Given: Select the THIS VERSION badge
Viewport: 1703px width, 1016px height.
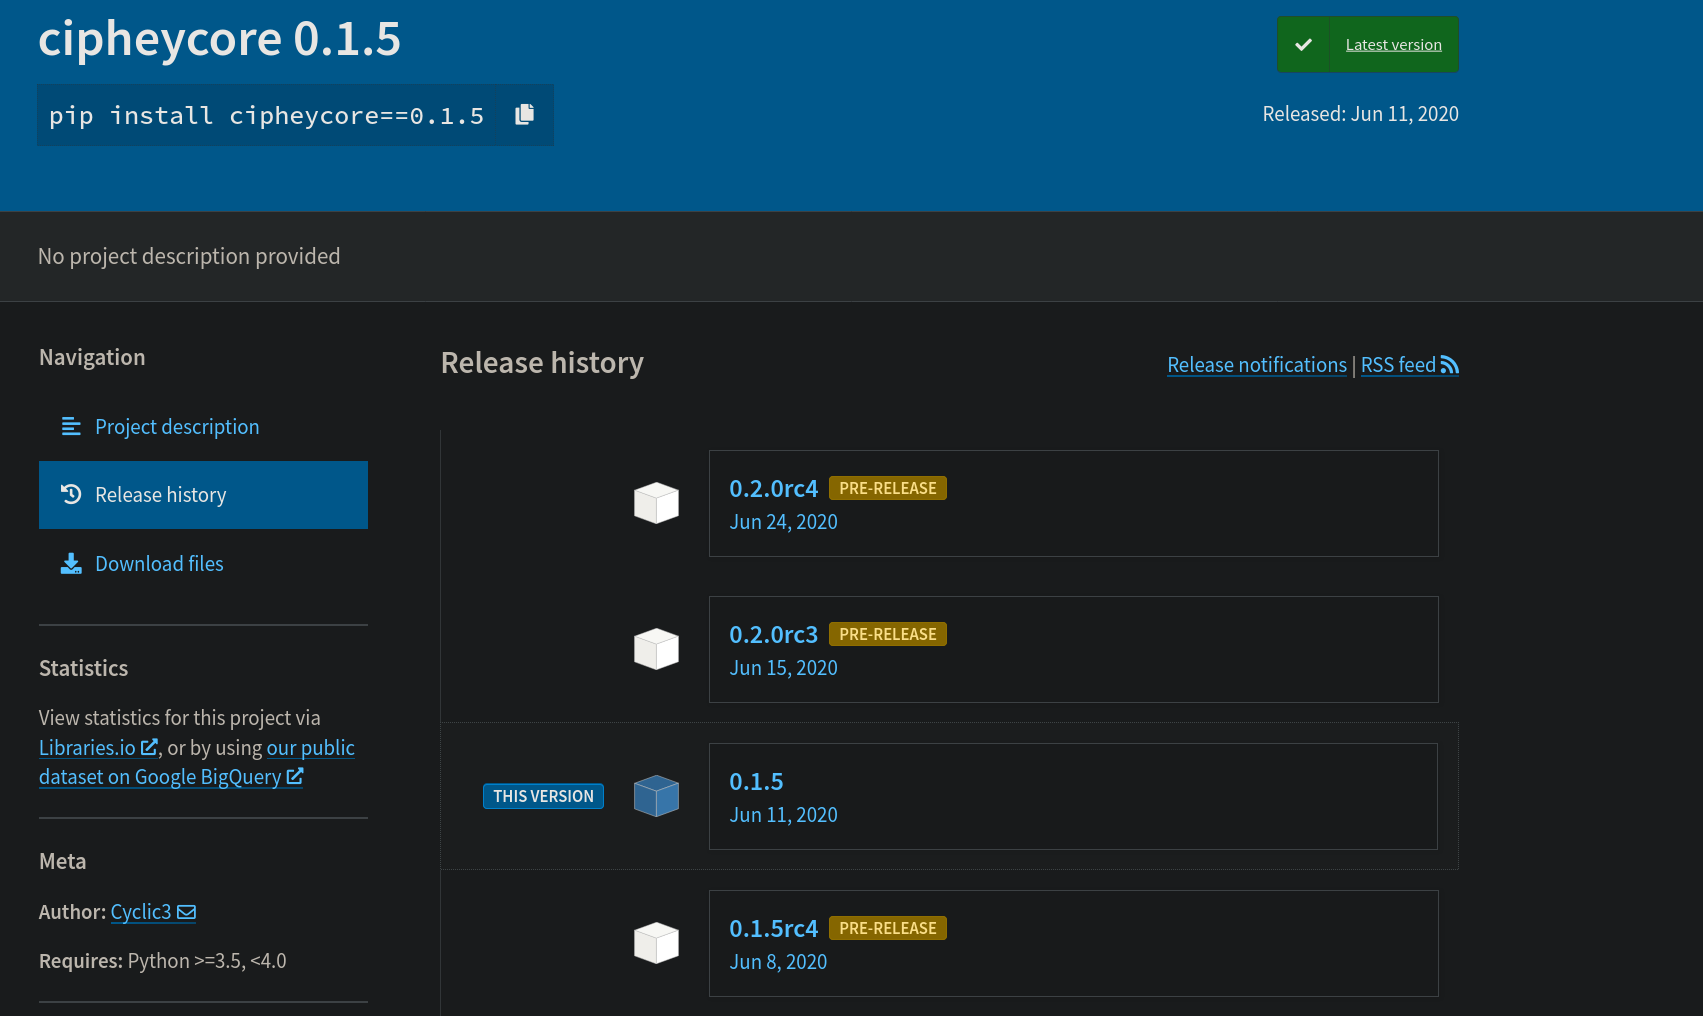Looking at the screenshot, I should (543, 796).
